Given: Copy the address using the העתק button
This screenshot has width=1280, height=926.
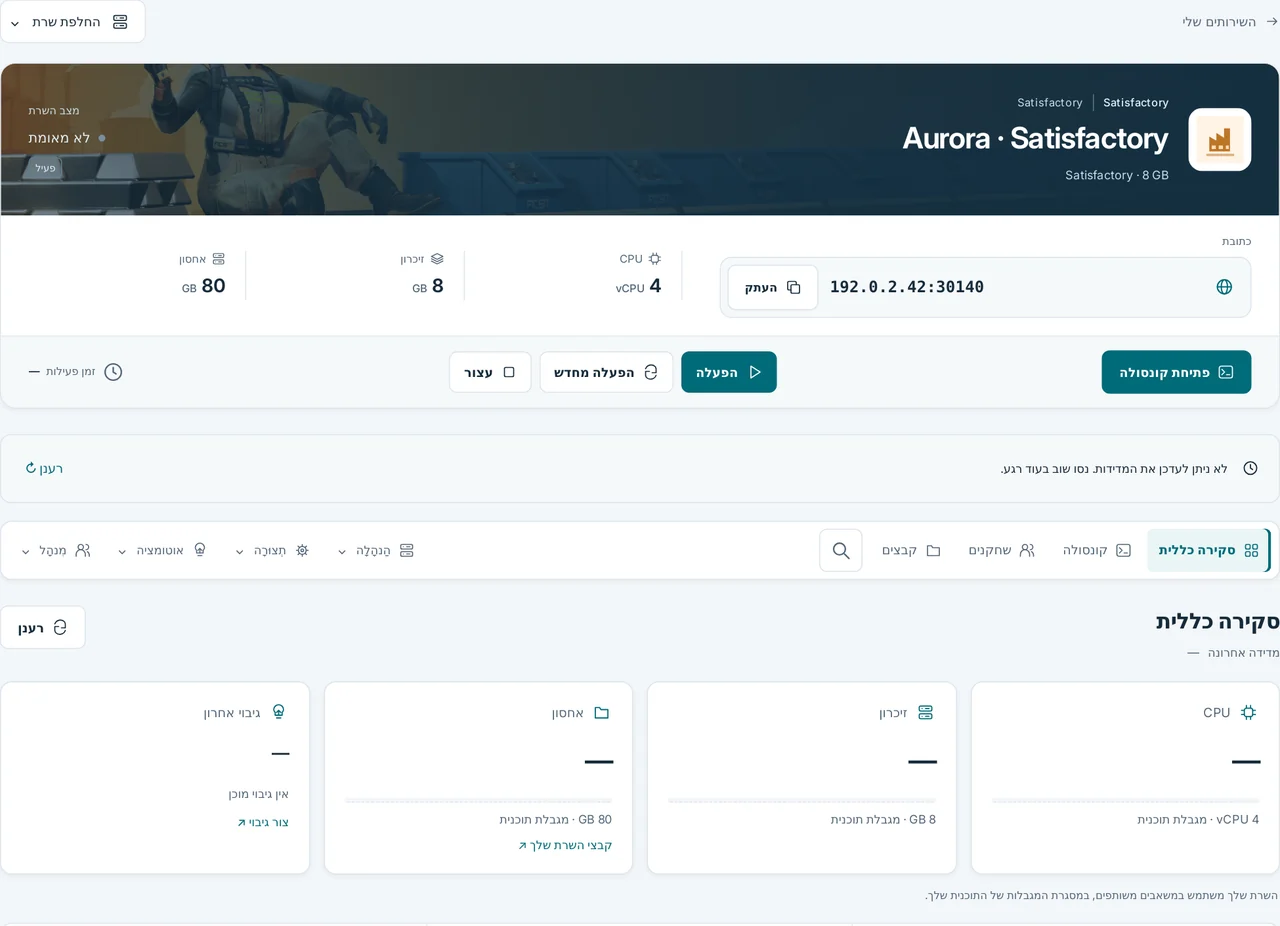Looking at the screenshot, I should tap(773, 288).
